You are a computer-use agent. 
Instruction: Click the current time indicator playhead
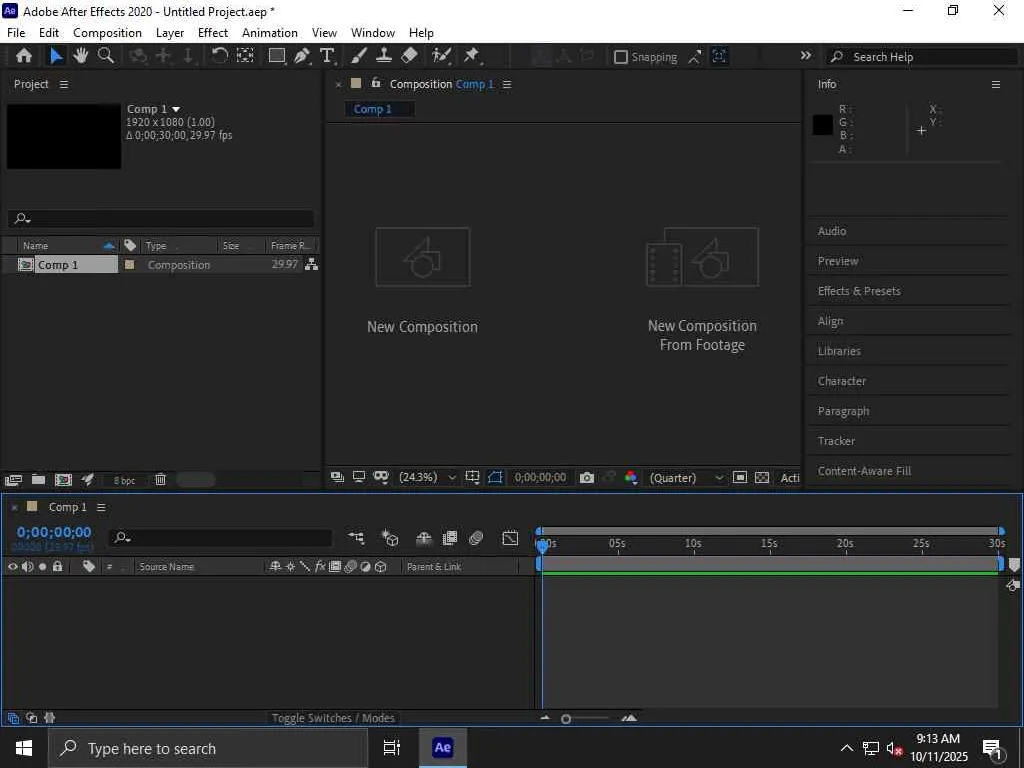(542, 545)
